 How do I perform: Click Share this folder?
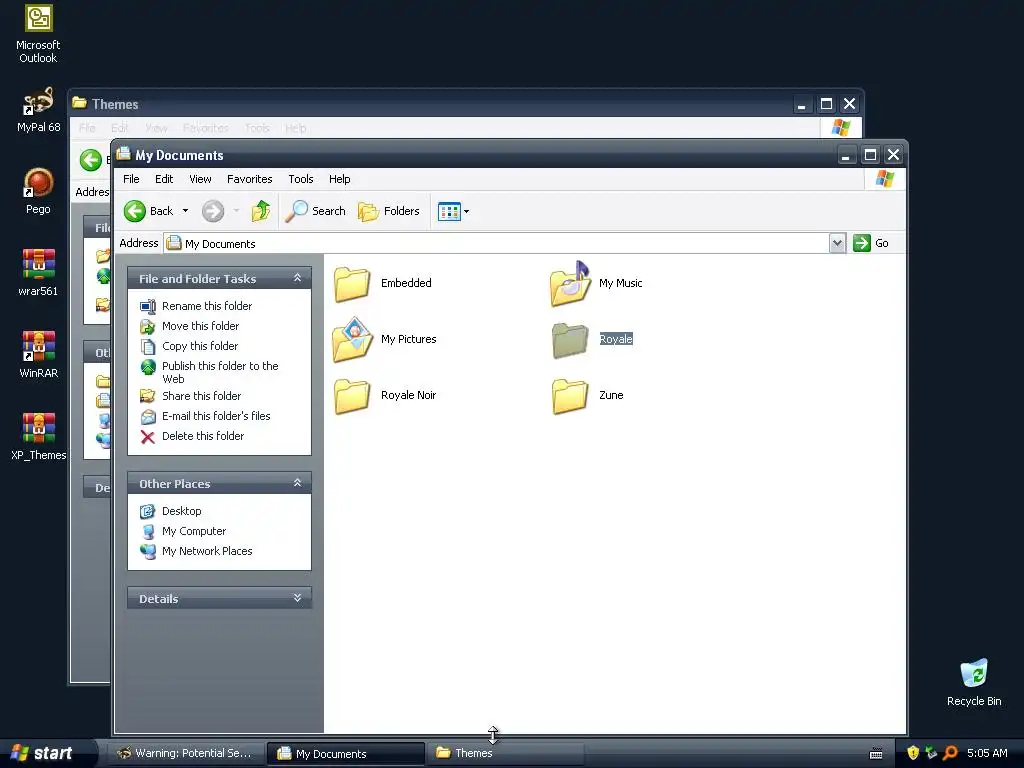[201, 396]
